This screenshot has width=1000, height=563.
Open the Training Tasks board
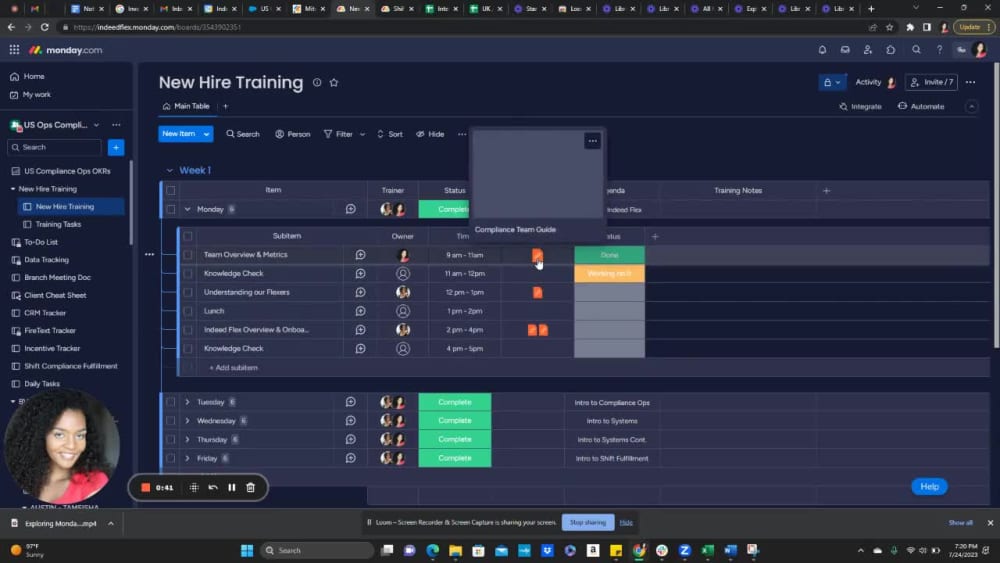[58, 224]
